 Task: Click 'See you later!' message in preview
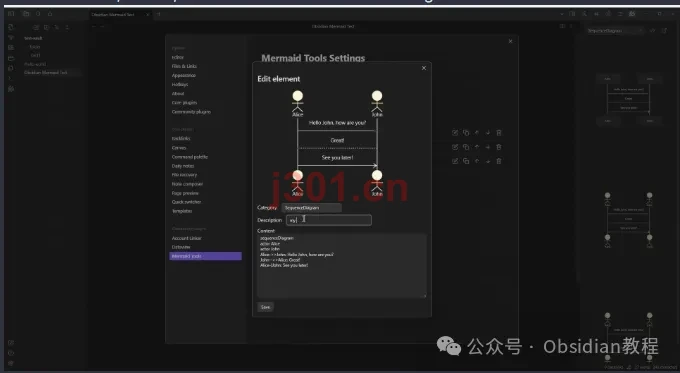tap(337, 158)
